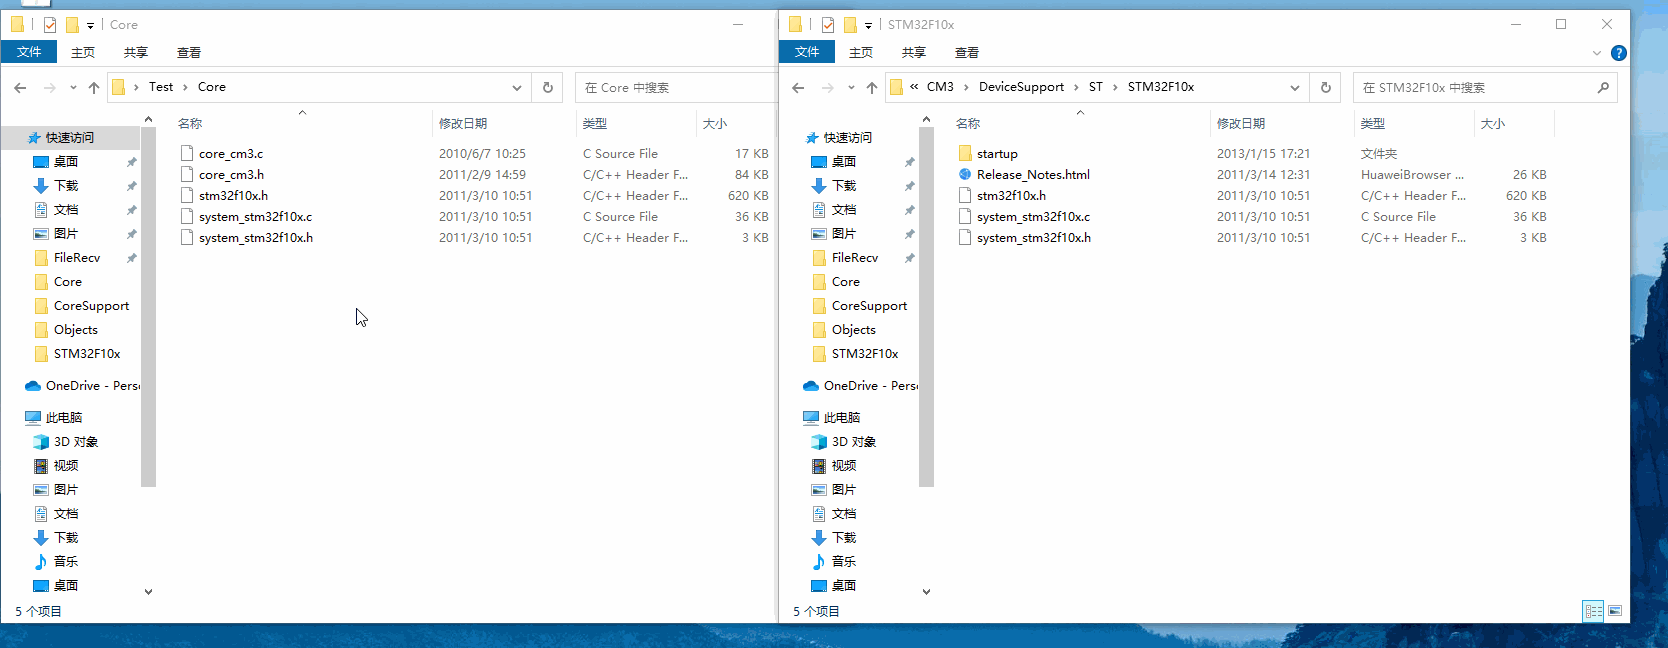This screenshot has width=1668, height=648.
Task: Open recent locations dropdown in STM32F10x window
Action: point(851,88)
